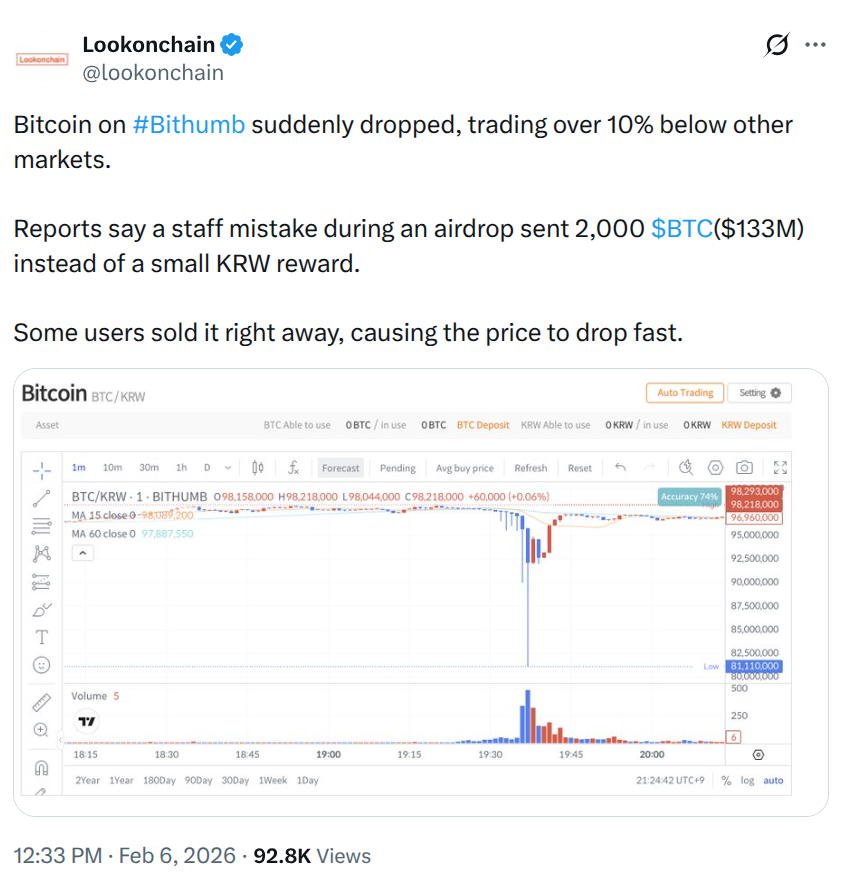Switch to the 10m interval
Screen dimensions: 848x886
coord(112,468)
